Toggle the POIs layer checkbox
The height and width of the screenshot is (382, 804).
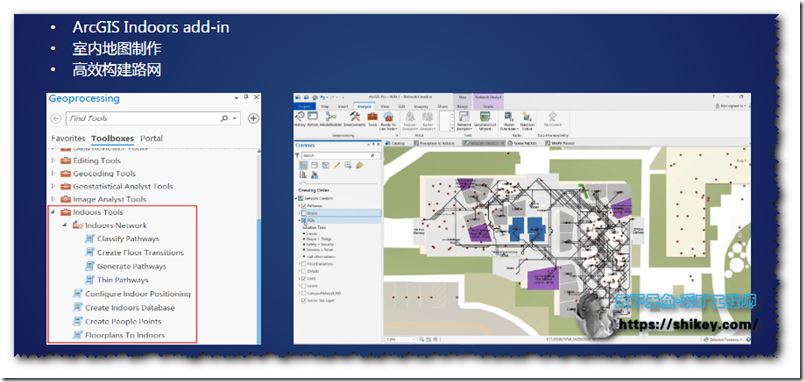pyautogui.click(x=304, y=220)
